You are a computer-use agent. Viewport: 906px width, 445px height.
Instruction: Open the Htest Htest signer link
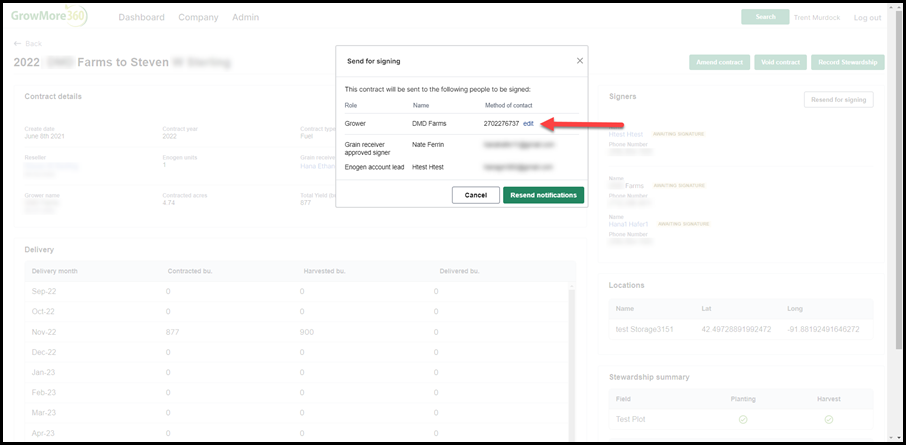(x=626, y=134)
